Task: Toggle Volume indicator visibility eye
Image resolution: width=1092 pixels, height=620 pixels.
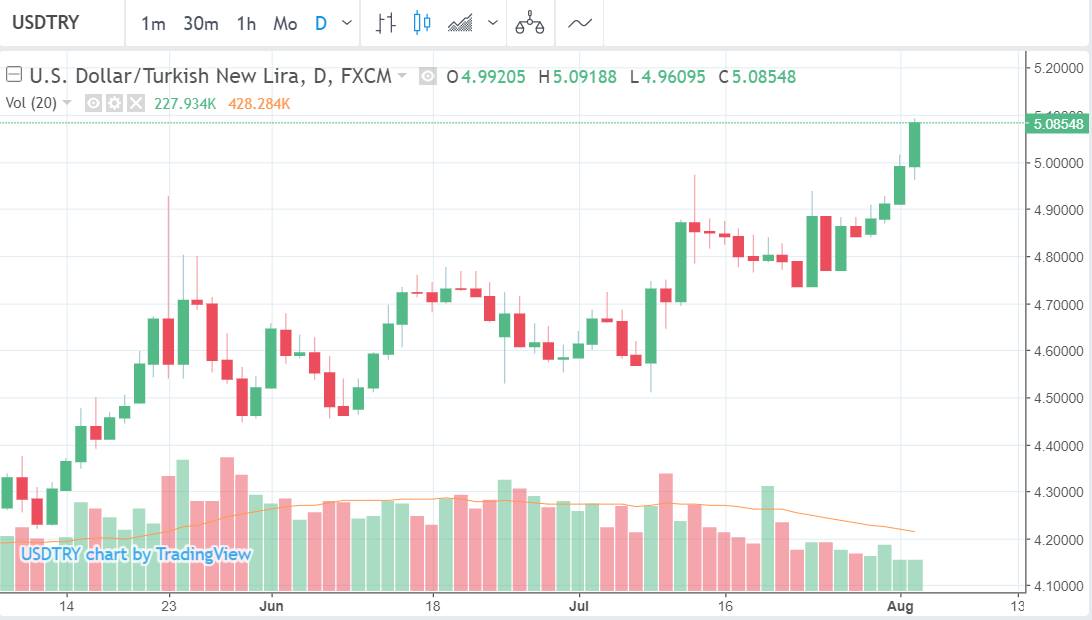Action: coord(93,104)
